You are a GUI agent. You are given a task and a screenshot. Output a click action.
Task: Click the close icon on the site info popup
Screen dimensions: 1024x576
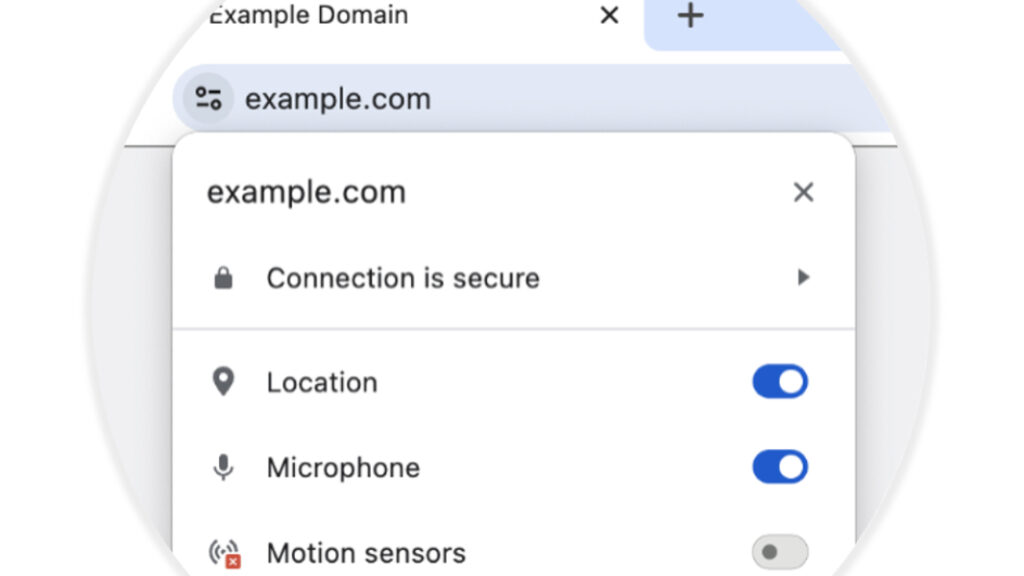(x=803, y=192)
